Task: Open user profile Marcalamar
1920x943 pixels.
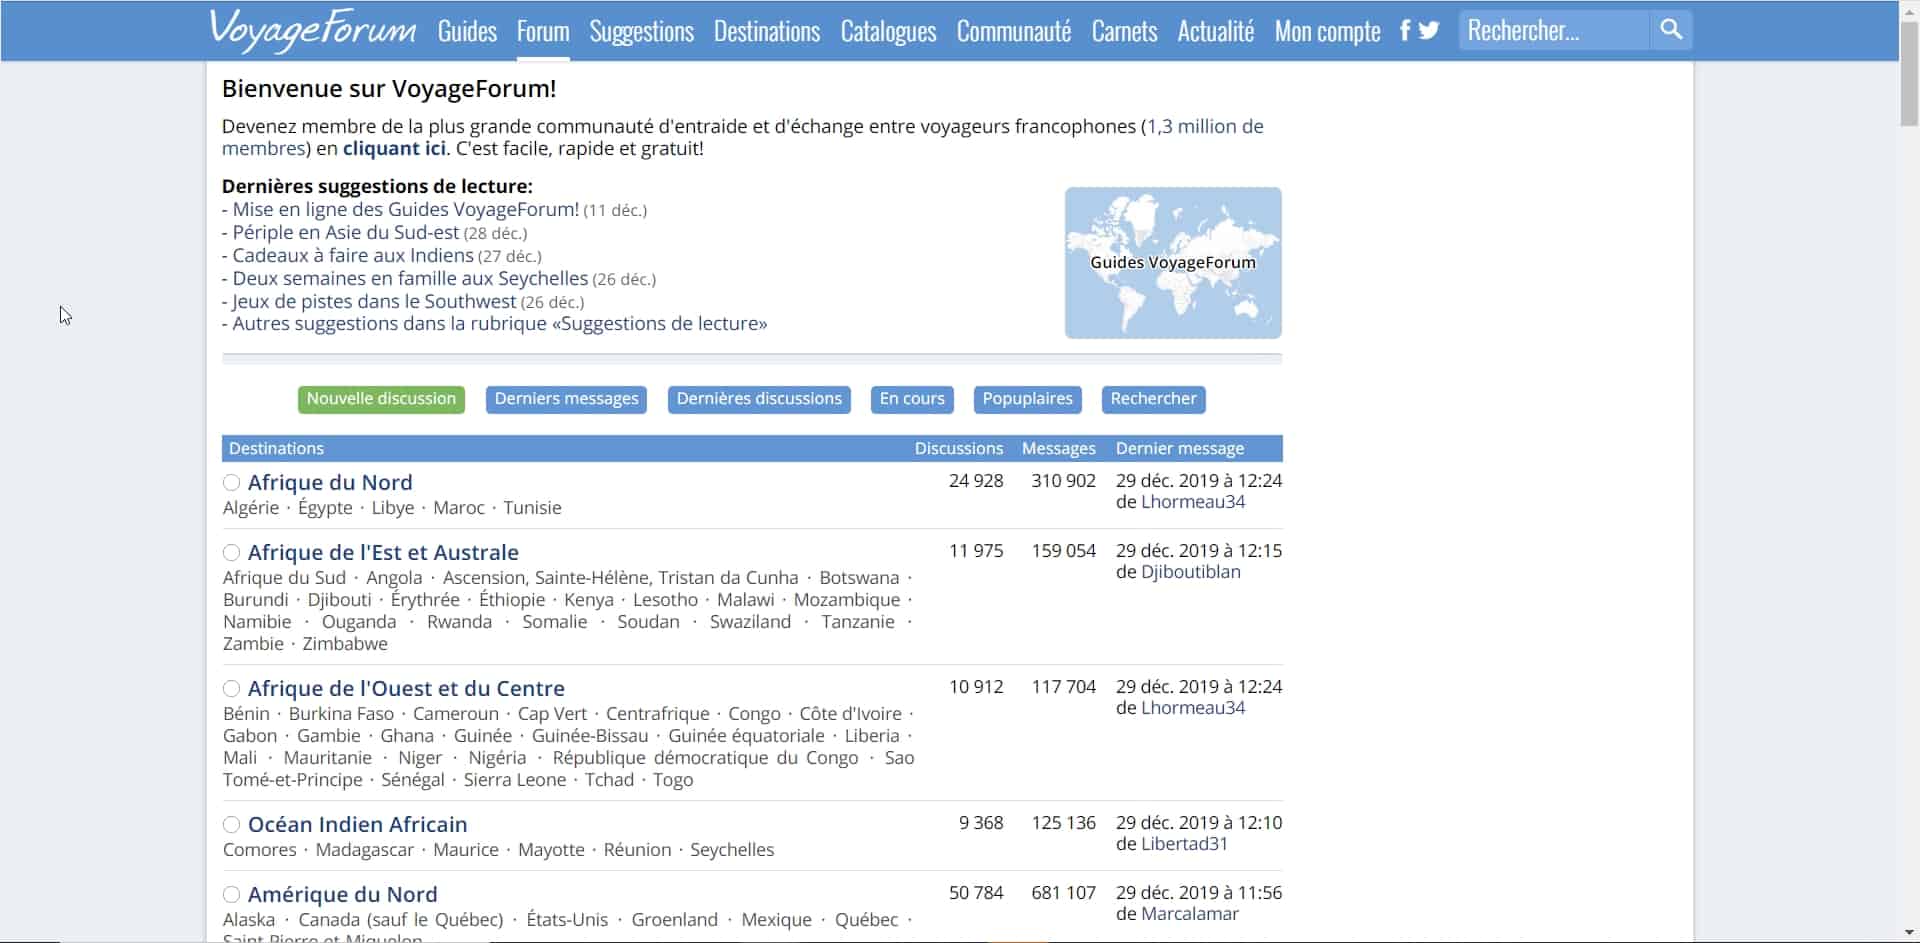Action: (1190, 914)
